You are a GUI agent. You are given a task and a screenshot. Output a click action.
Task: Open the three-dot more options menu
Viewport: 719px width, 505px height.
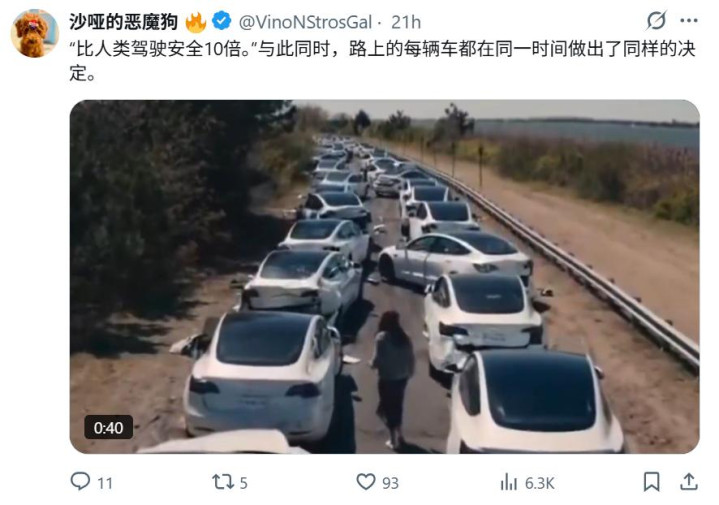pyautogui.click(x=689, y=21)
